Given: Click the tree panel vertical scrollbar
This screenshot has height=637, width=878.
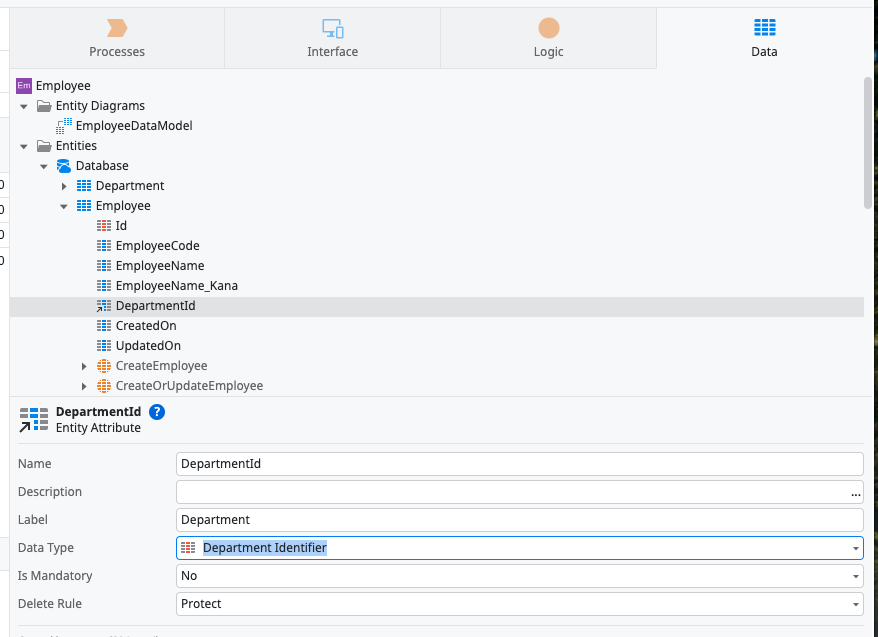Looking at the screenshot, I should tap(868, 143).
